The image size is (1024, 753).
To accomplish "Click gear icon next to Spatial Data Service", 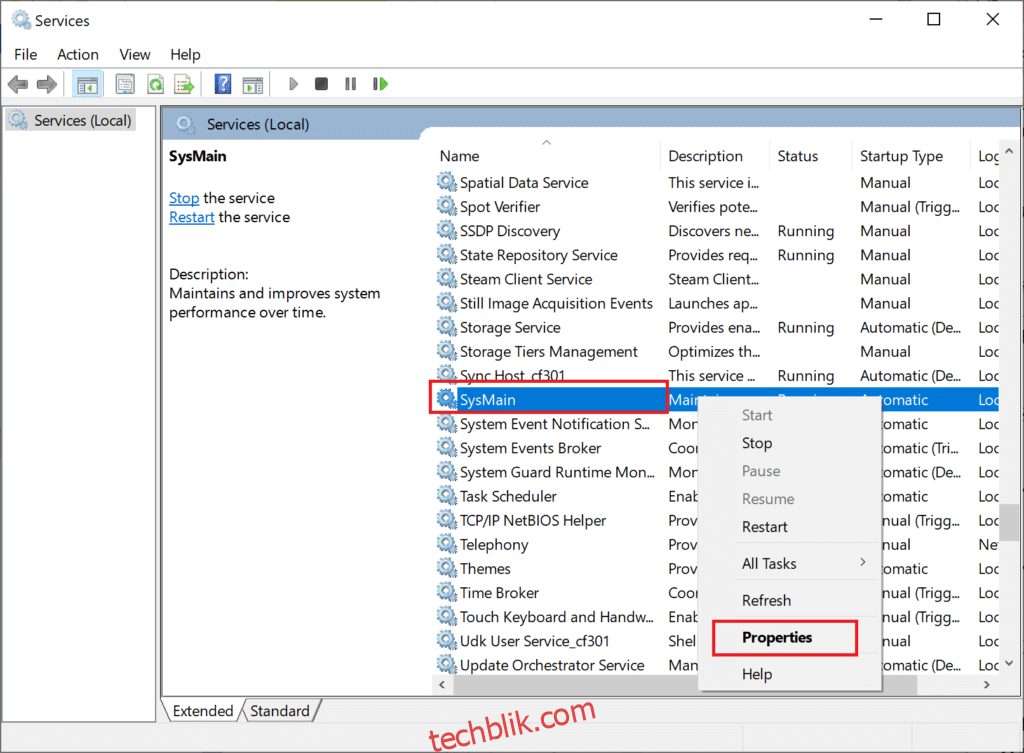I will coord(447,182).
